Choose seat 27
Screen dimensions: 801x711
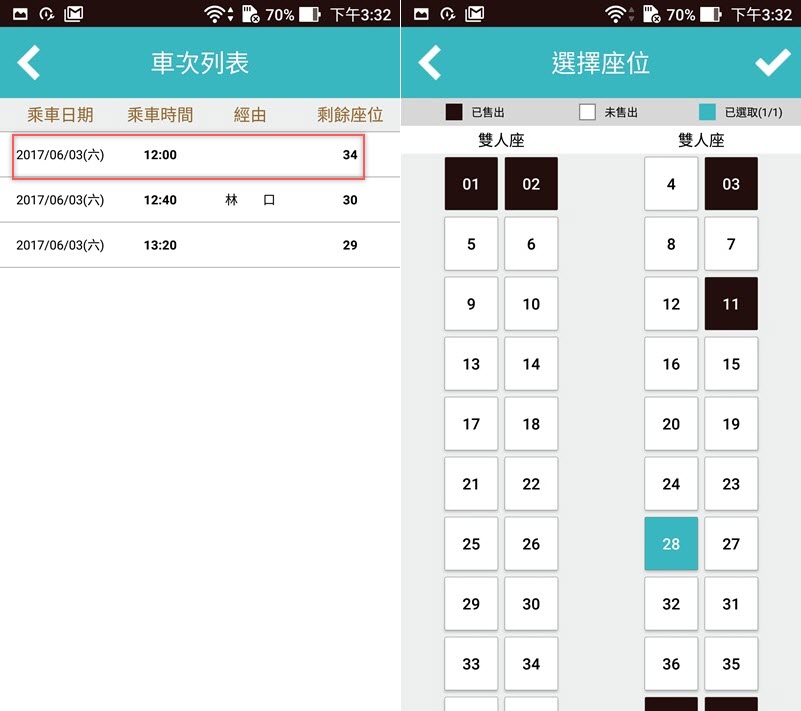click(731, 544)
